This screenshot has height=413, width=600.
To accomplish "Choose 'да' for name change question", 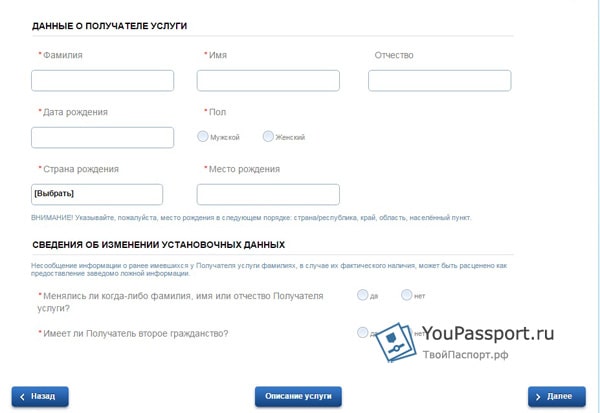I will (x=362, y=295).
